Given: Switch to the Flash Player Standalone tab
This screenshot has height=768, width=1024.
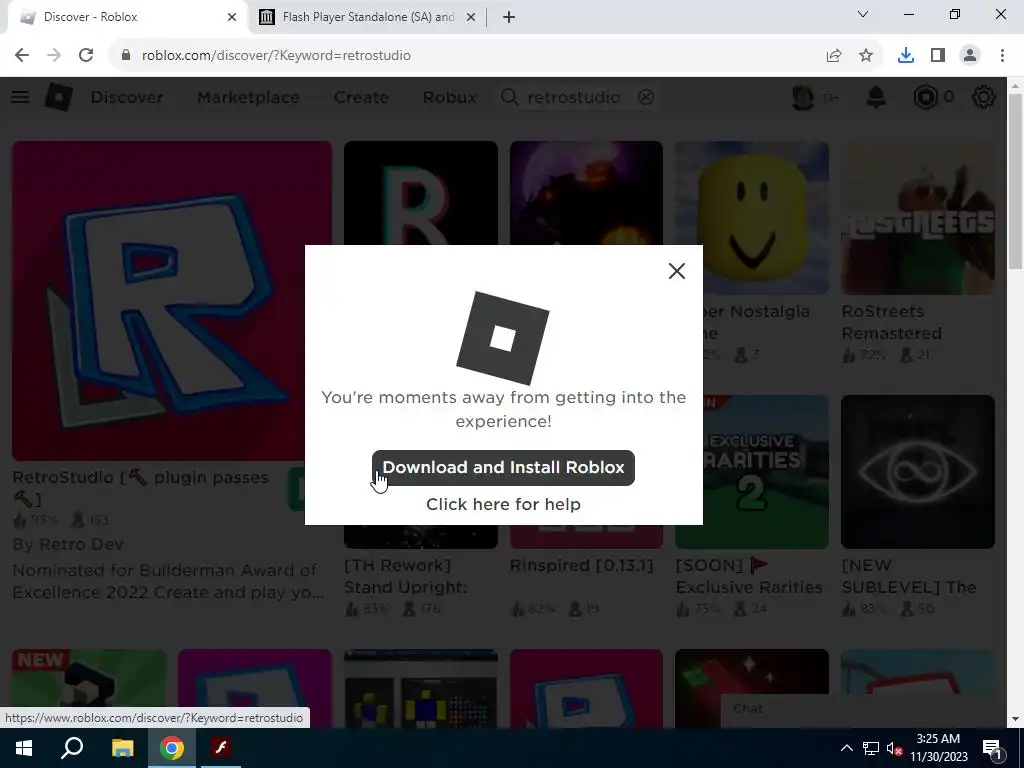Looking at the screenshot, I should [x=368, y=17].
